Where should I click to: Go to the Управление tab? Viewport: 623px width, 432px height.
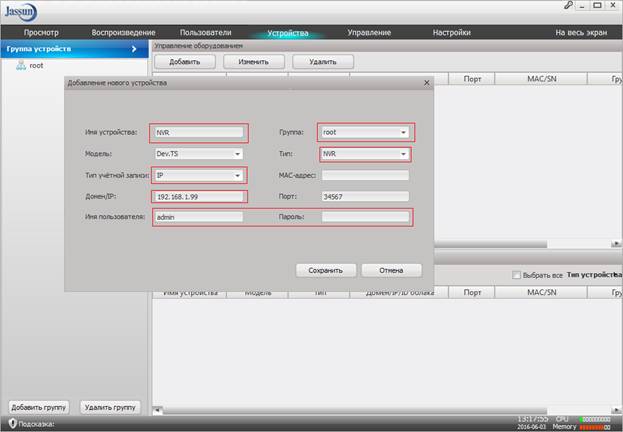pos(369,33)
